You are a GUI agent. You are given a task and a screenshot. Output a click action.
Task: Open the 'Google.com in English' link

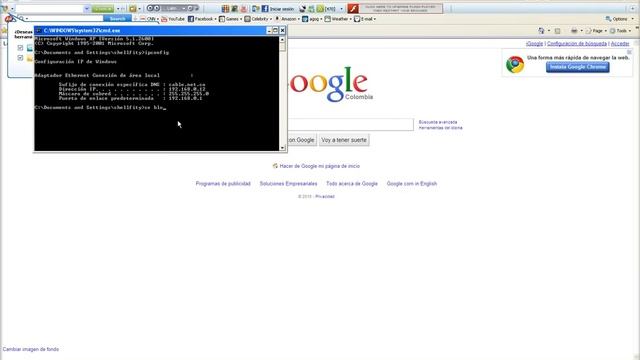(x=412, y=184)
